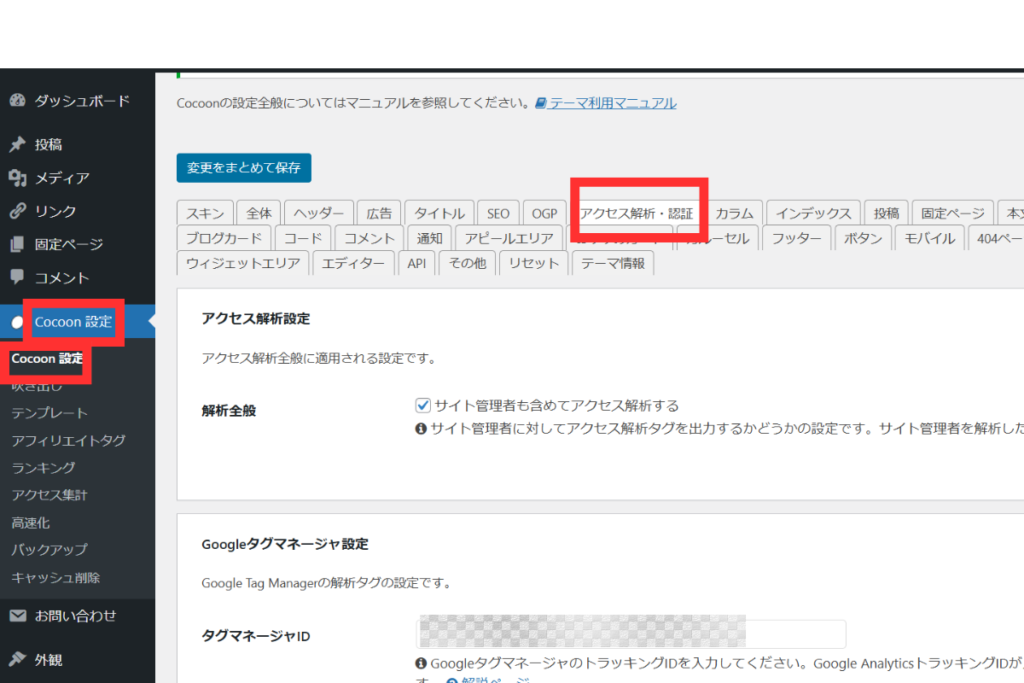This screenshot has width=1024, height=683.
Task: Open the 高速化 submenu item
Action: pyautogui.click(x=30, y=523)
